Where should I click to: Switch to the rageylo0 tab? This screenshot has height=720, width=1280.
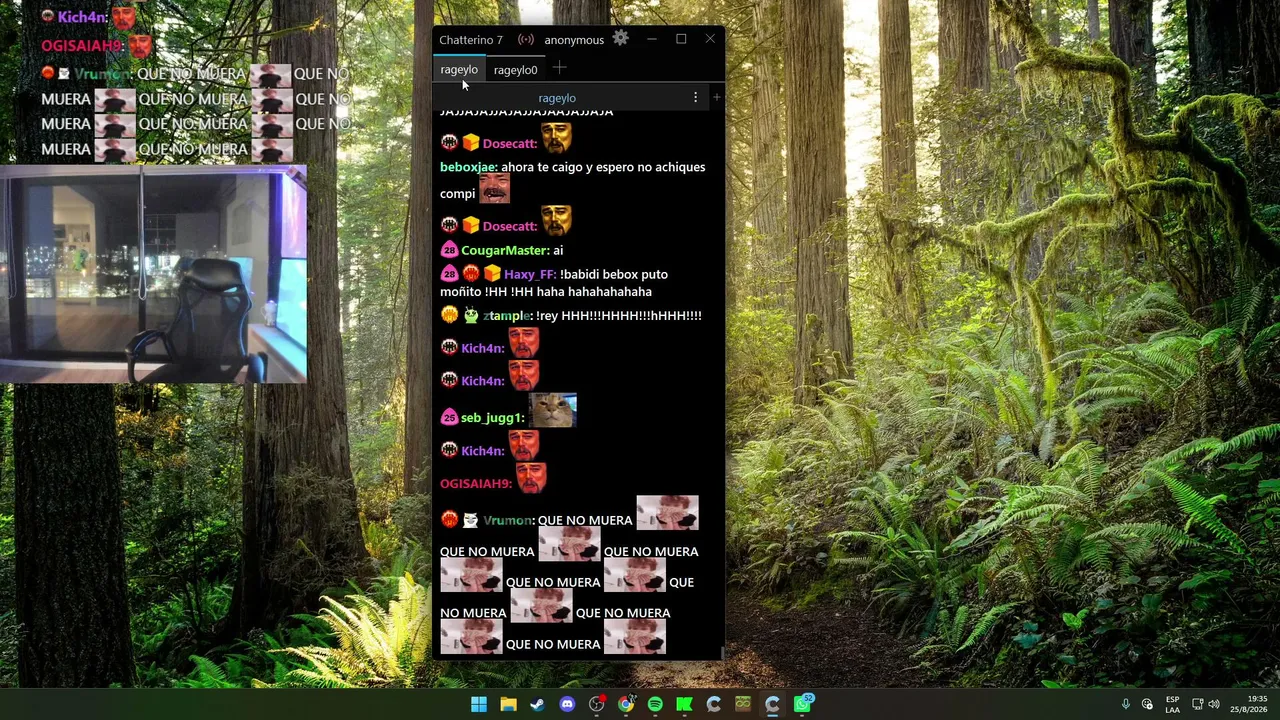pyautogui.click(x=515, y=69)
